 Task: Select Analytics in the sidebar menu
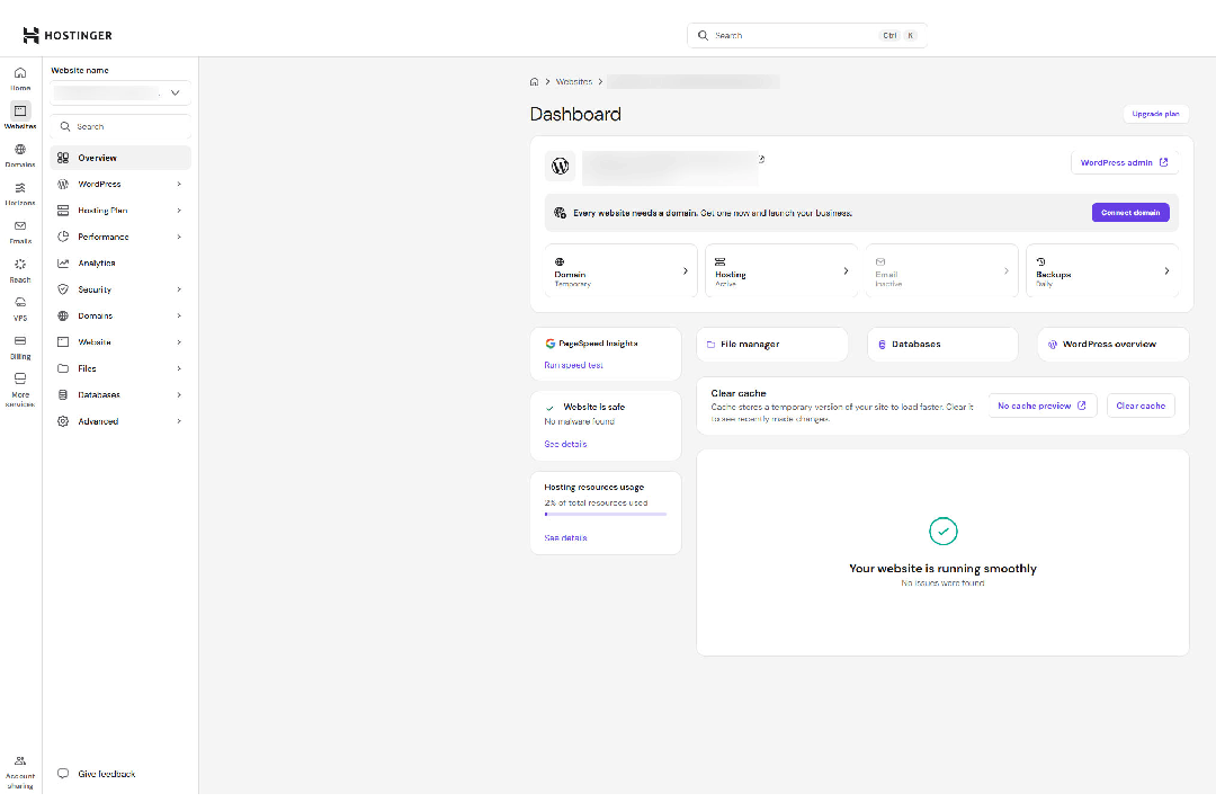[120, 263]
